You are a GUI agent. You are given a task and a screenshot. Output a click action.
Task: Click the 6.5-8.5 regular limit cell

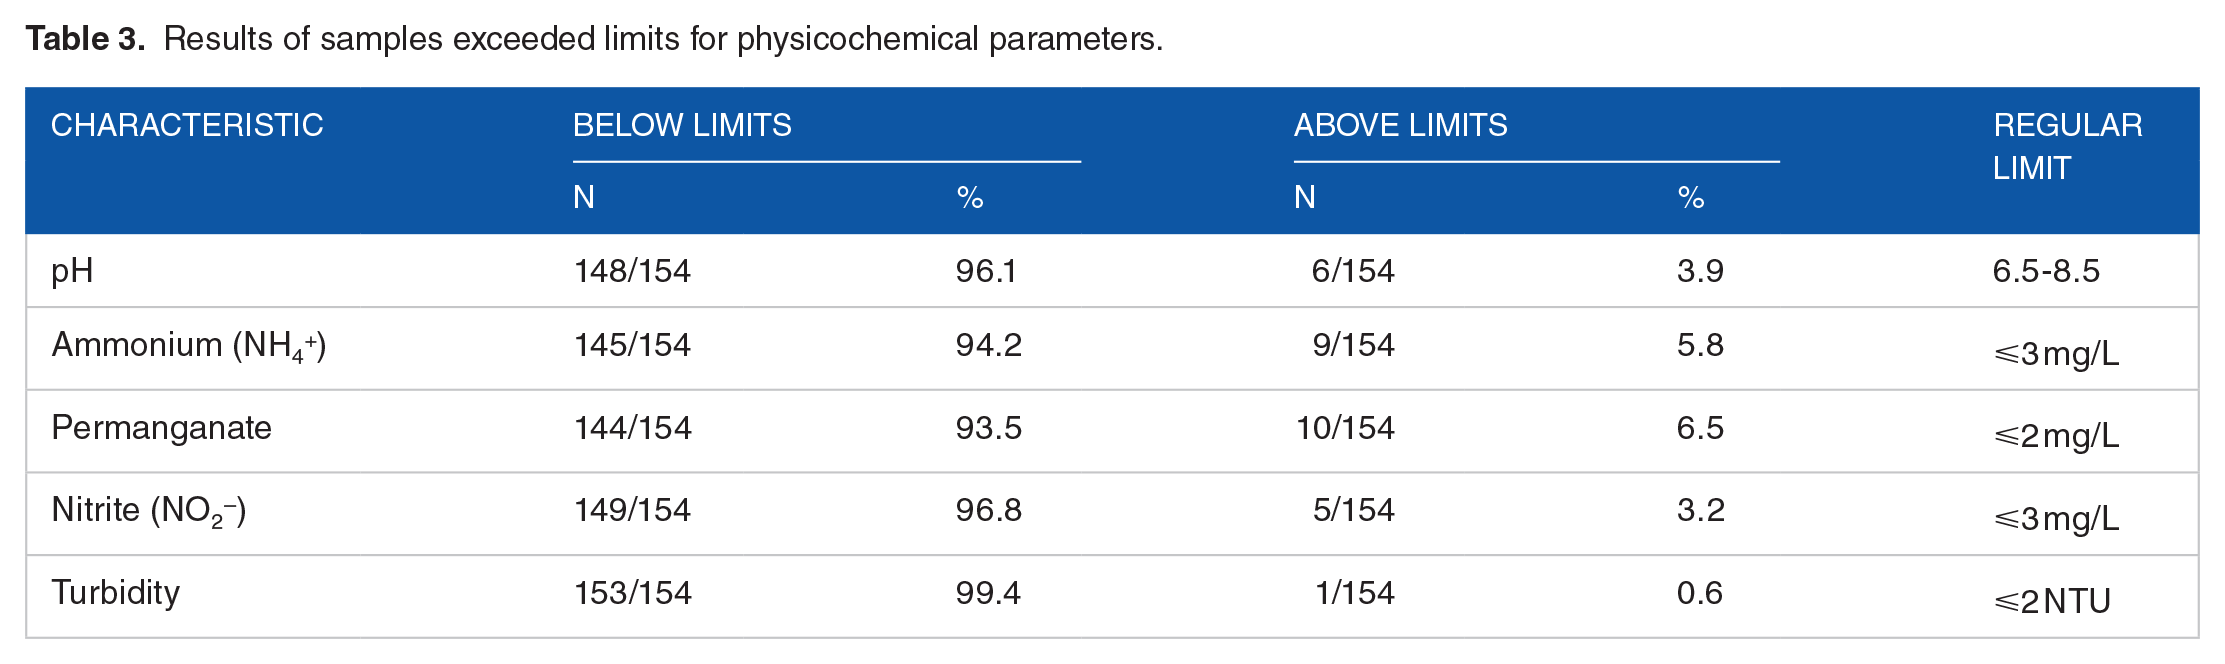[2046, 271]
